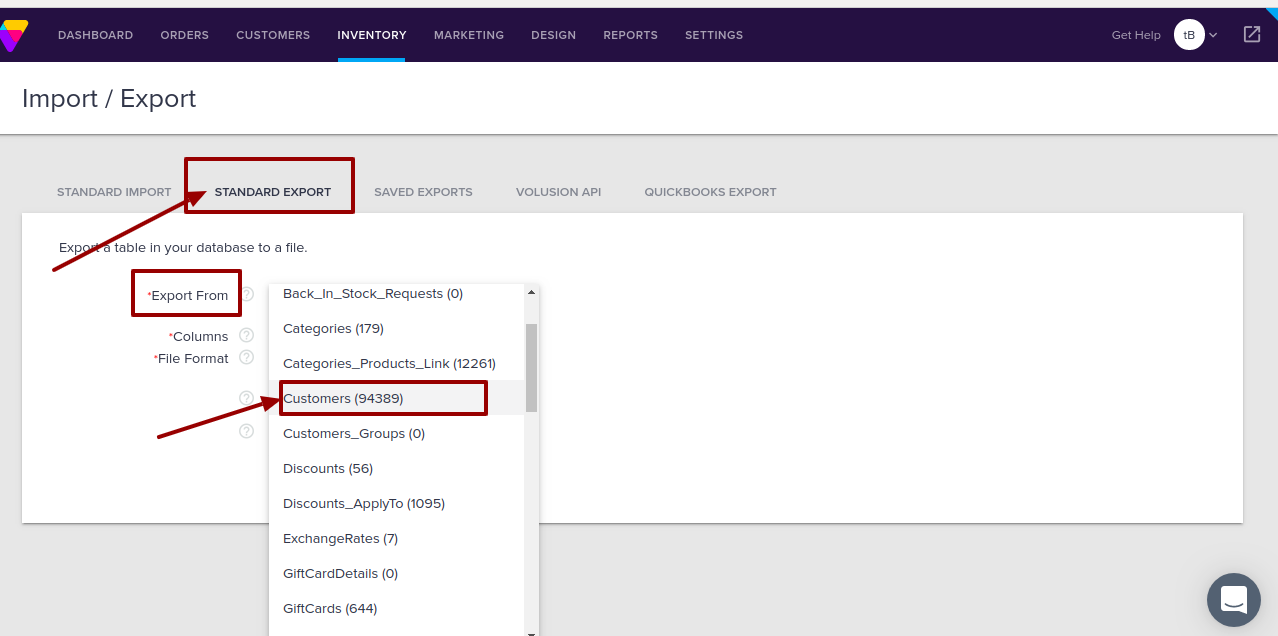1278x636 pixels.
Task: Switch to QuickBooks Export tab
Action: tap(710, 192)
